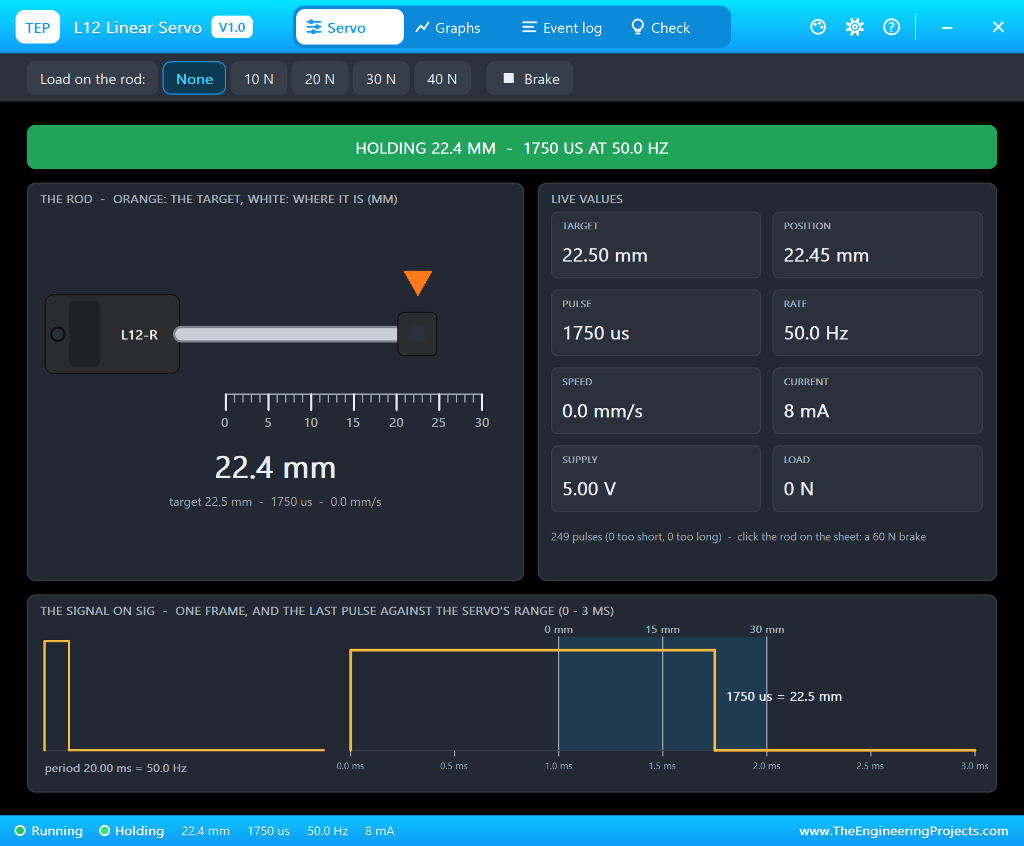Set rod load to 10 N

pos(259,78)
